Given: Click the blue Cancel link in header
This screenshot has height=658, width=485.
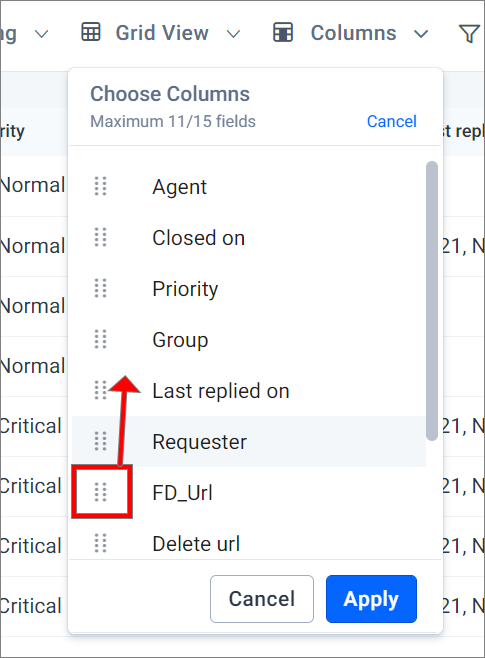Looking at the screenshot, I should point(391,121).
